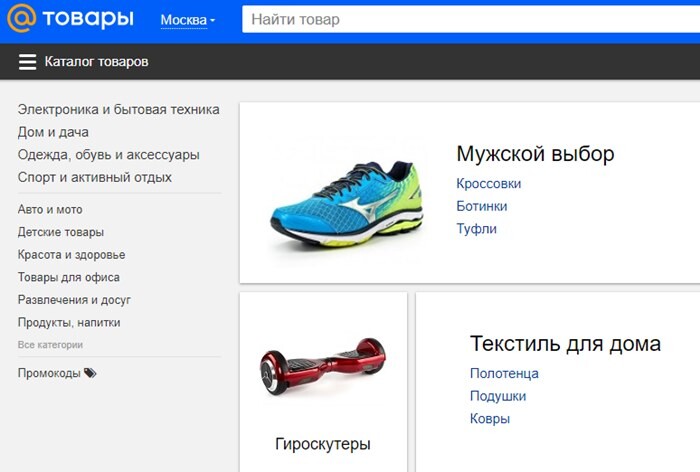This screenshot has width=700, height=472.
Task: Open Ботинки link under Мужской выбор
Action: [x=481, y=206]
